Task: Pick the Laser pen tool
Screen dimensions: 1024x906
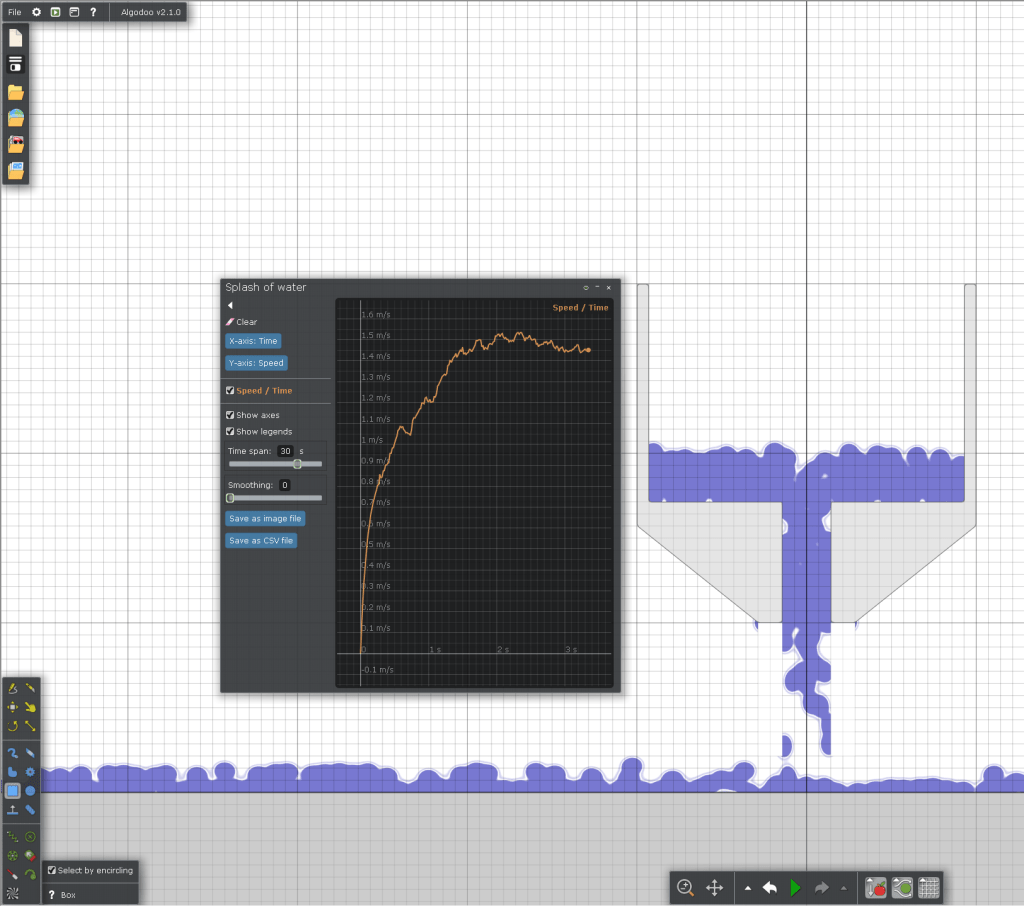Action: pyautogui.click(x=12, y=873)
